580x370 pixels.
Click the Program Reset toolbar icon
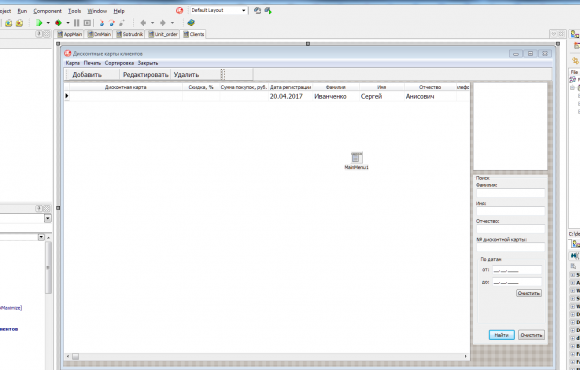click(x=87, y=23)
